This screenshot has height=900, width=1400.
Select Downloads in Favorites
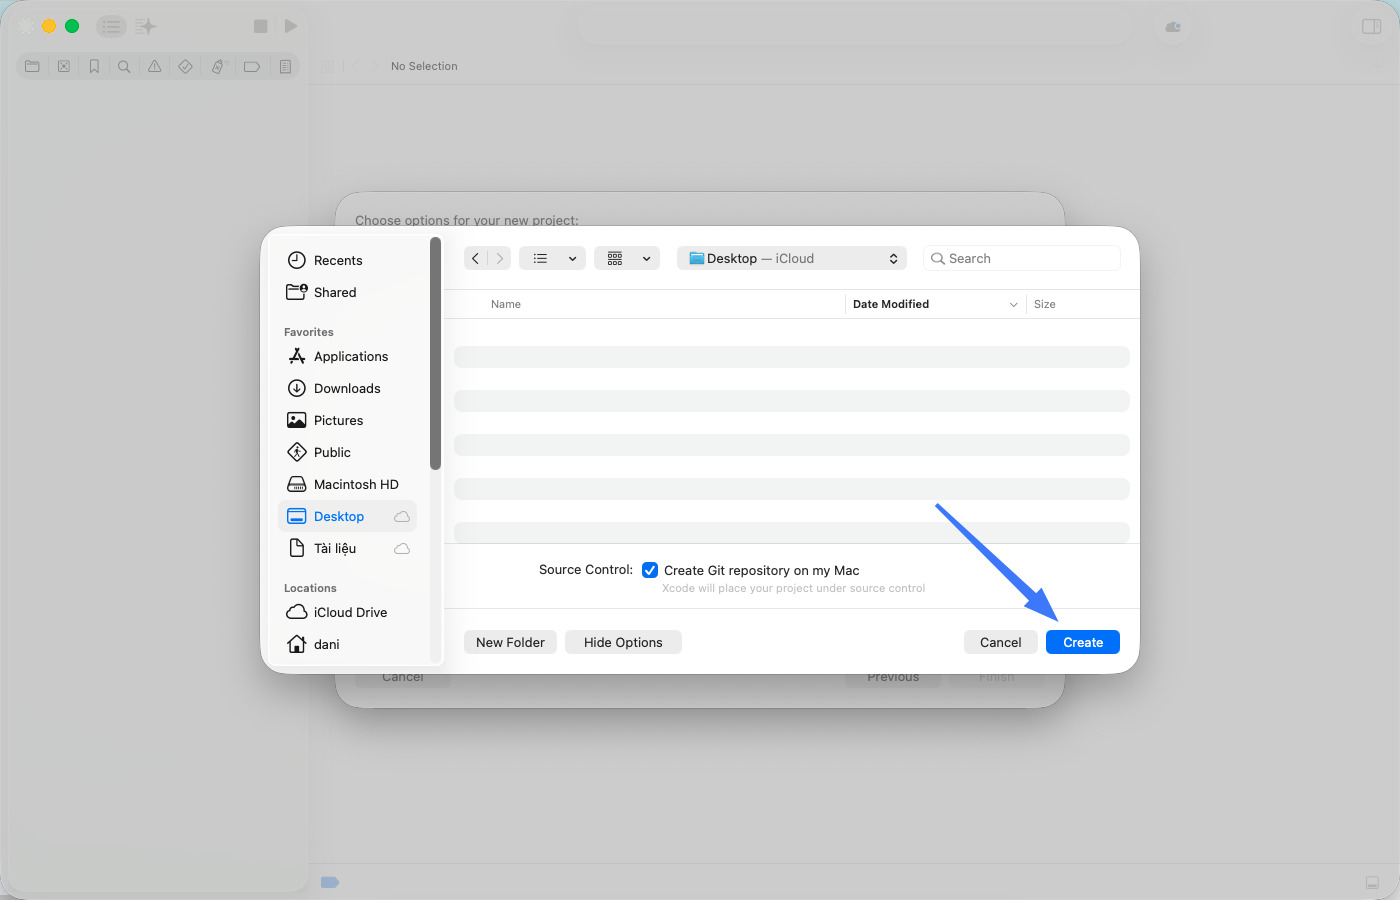347,388
